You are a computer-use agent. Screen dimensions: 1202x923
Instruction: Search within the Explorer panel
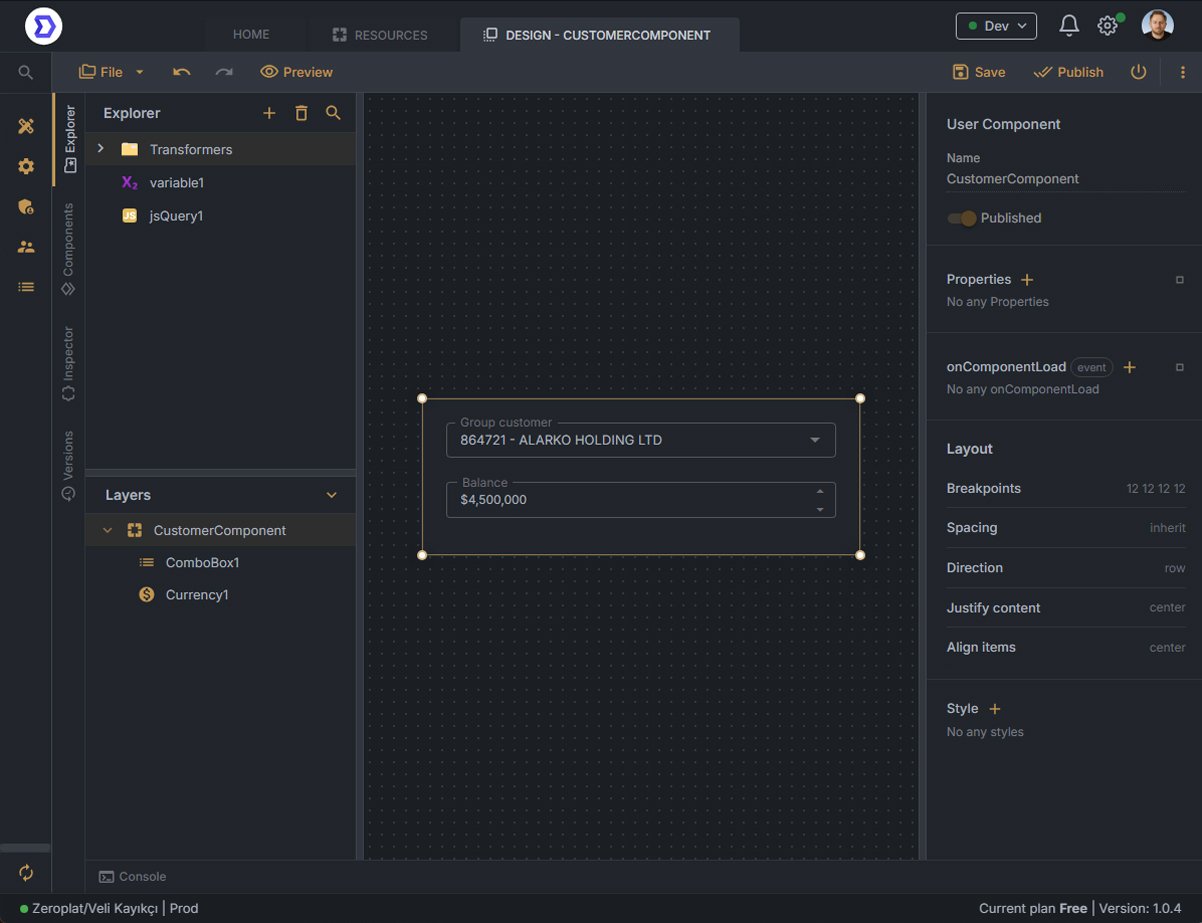pyautogui.click(x=333, y=113)
